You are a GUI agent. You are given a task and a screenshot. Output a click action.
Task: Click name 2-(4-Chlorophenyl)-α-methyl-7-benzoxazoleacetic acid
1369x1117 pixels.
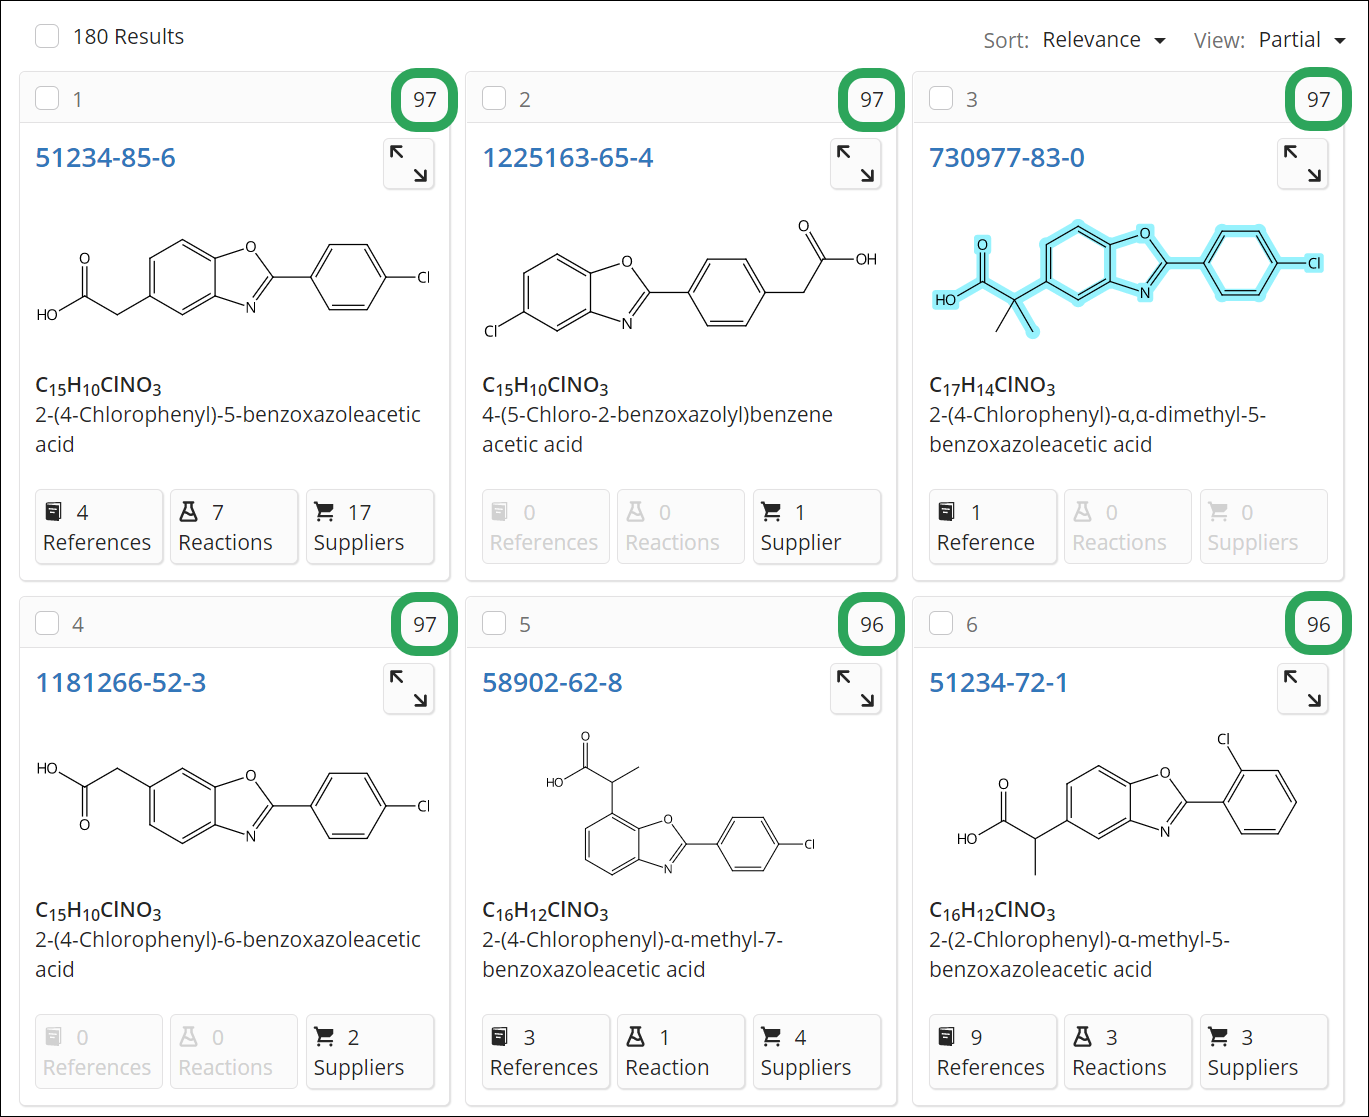coord(633,955)
